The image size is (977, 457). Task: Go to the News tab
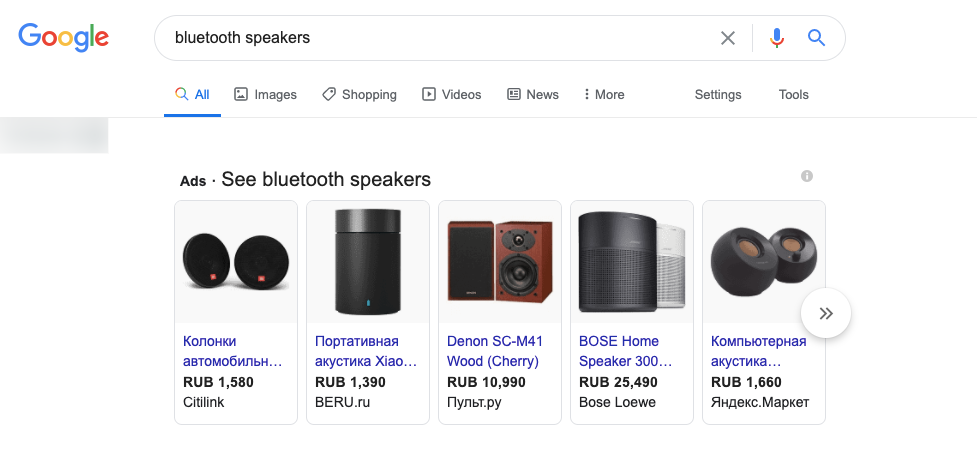click(533, 95)
